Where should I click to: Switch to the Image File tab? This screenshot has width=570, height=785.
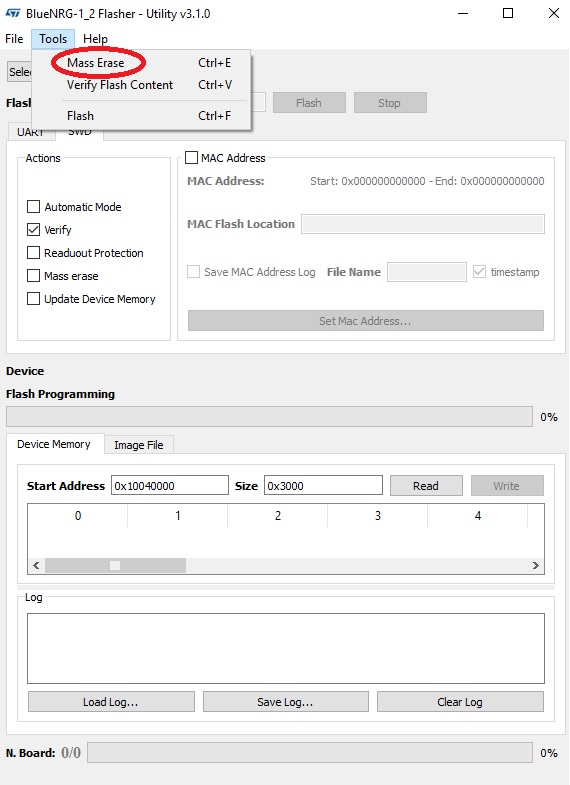click(139, 445)
